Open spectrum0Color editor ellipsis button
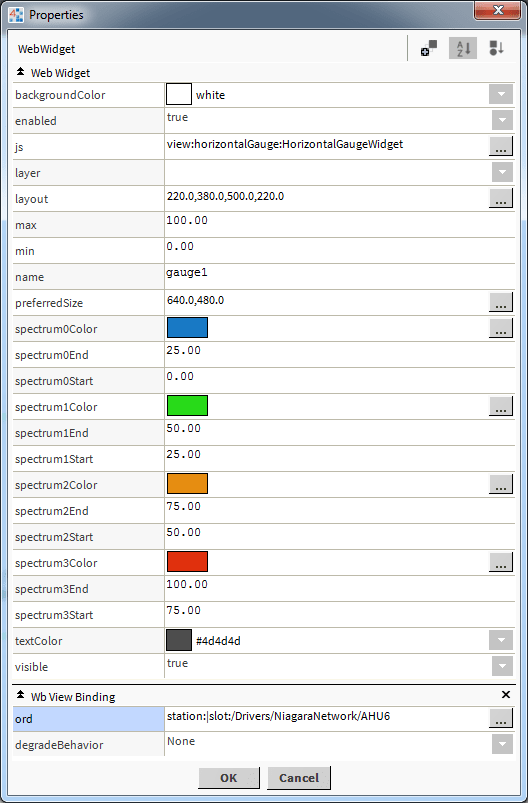528x803 pixels. (501, 328)
